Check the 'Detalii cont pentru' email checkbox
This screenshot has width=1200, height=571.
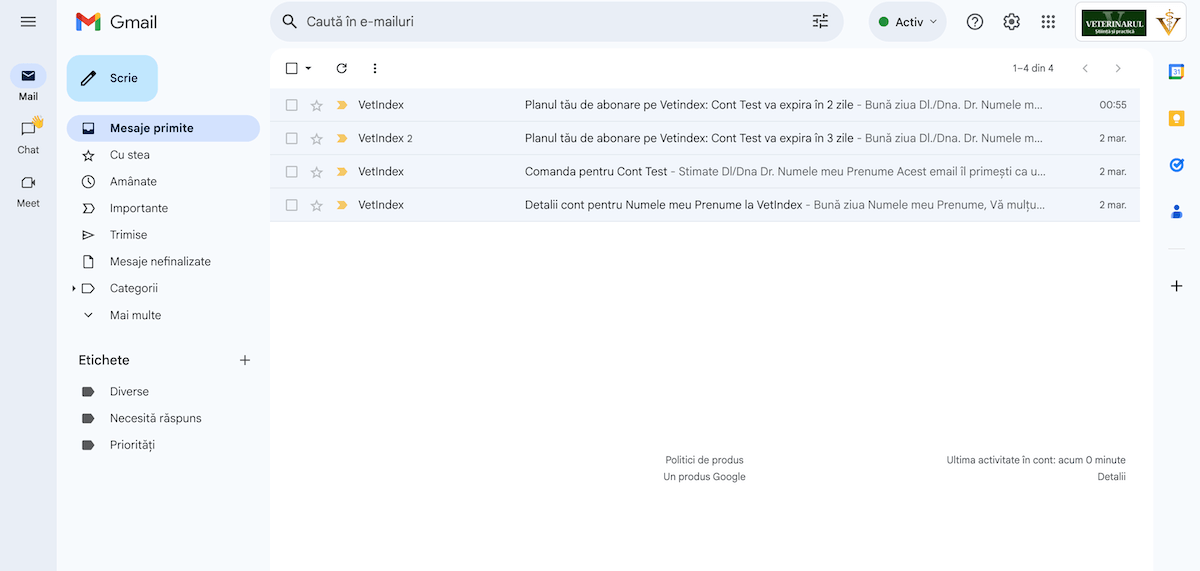point(292,205)
